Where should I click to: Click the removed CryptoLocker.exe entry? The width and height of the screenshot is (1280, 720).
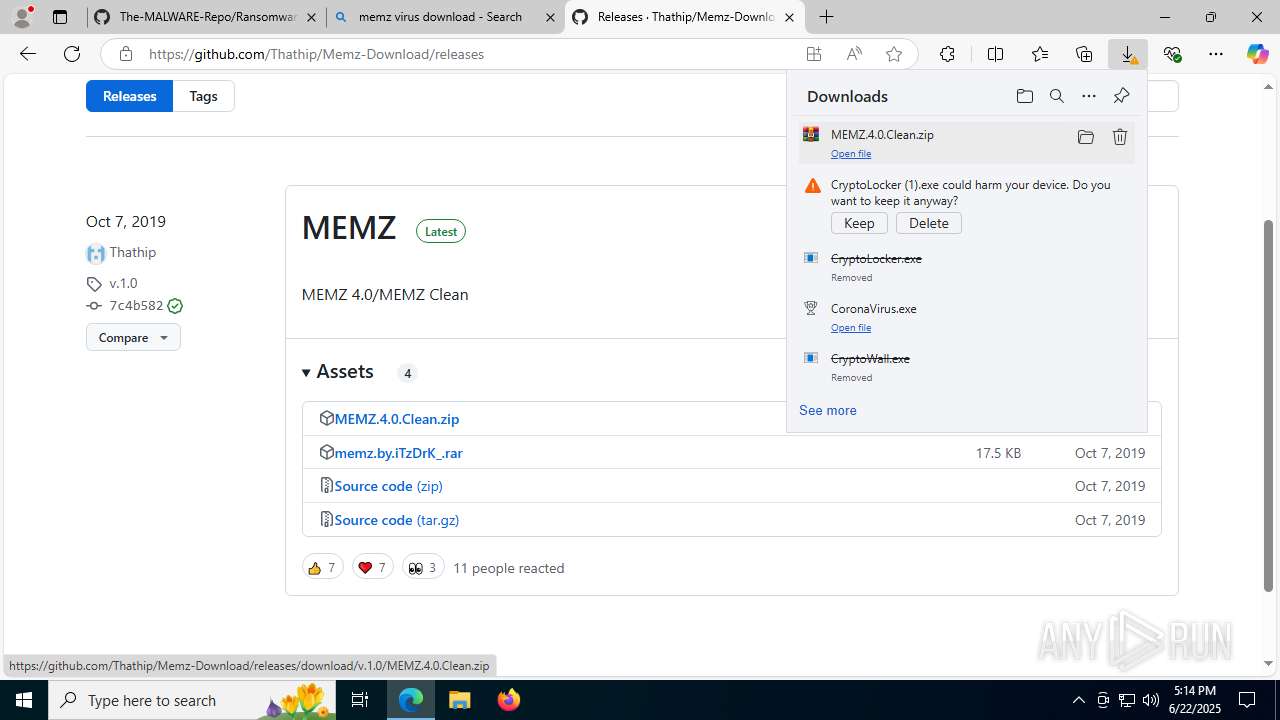click(x=967, y=267)
